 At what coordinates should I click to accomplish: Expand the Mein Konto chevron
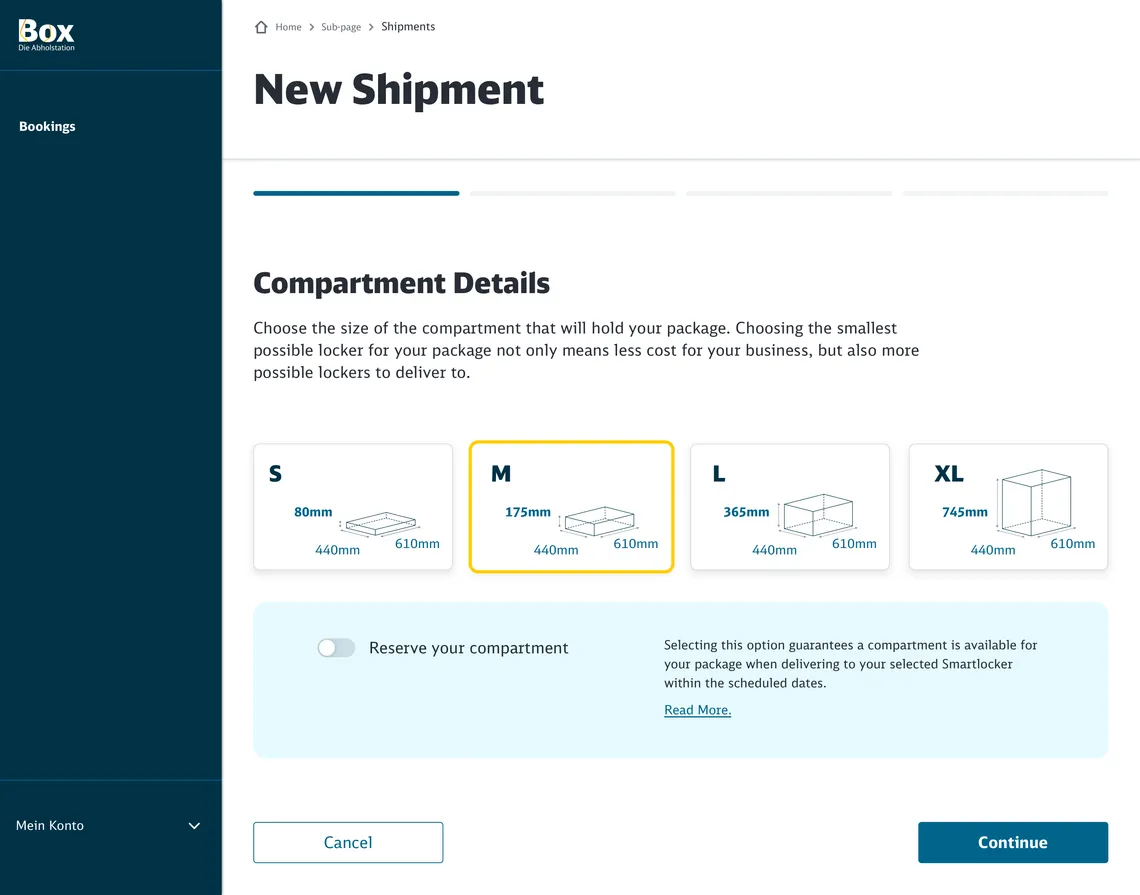click(194, 826)
